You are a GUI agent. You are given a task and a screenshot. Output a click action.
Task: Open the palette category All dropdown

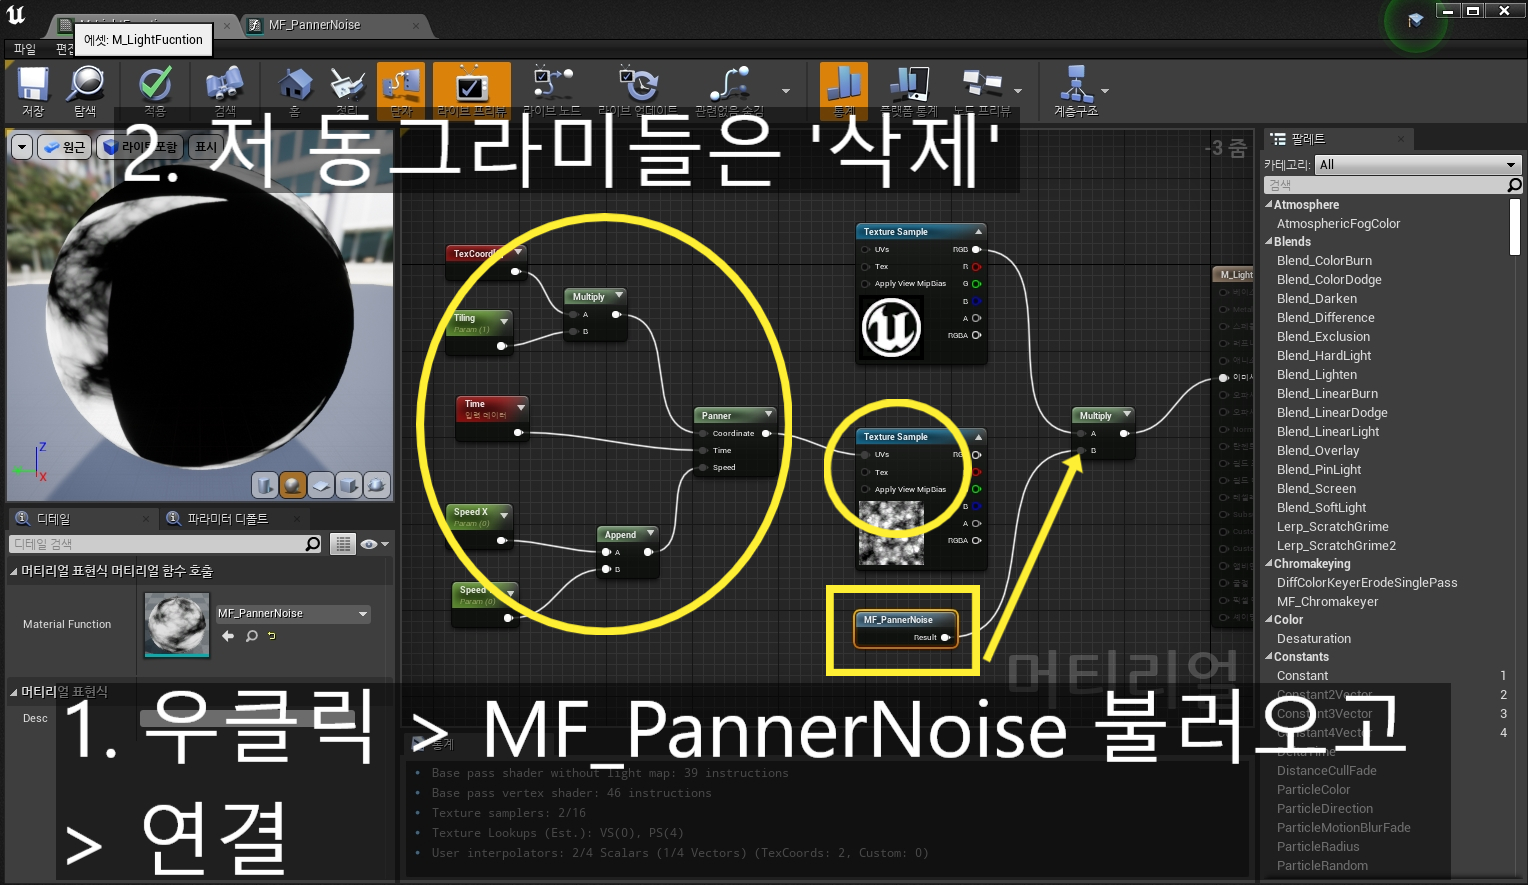point(1418,164)
